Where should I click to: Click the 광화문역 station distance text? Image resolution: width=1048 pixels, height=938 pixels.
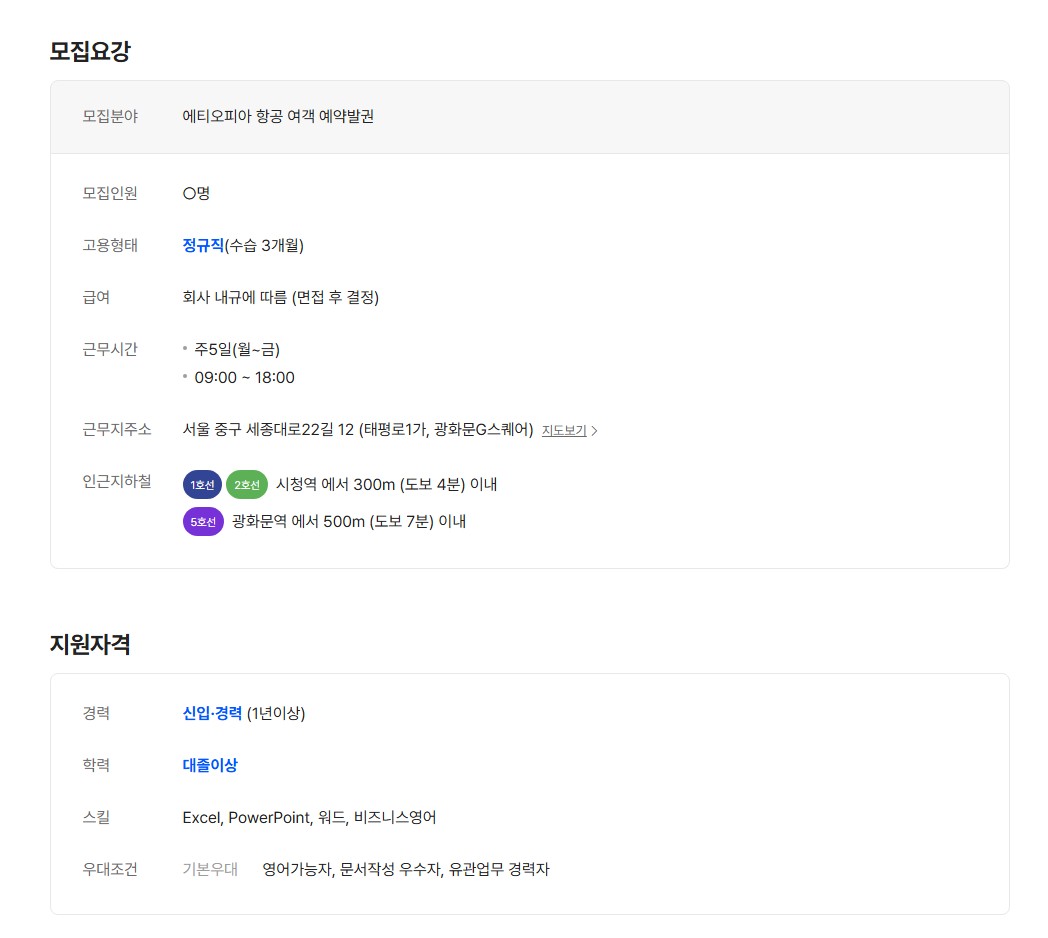[x=348, y=521]
